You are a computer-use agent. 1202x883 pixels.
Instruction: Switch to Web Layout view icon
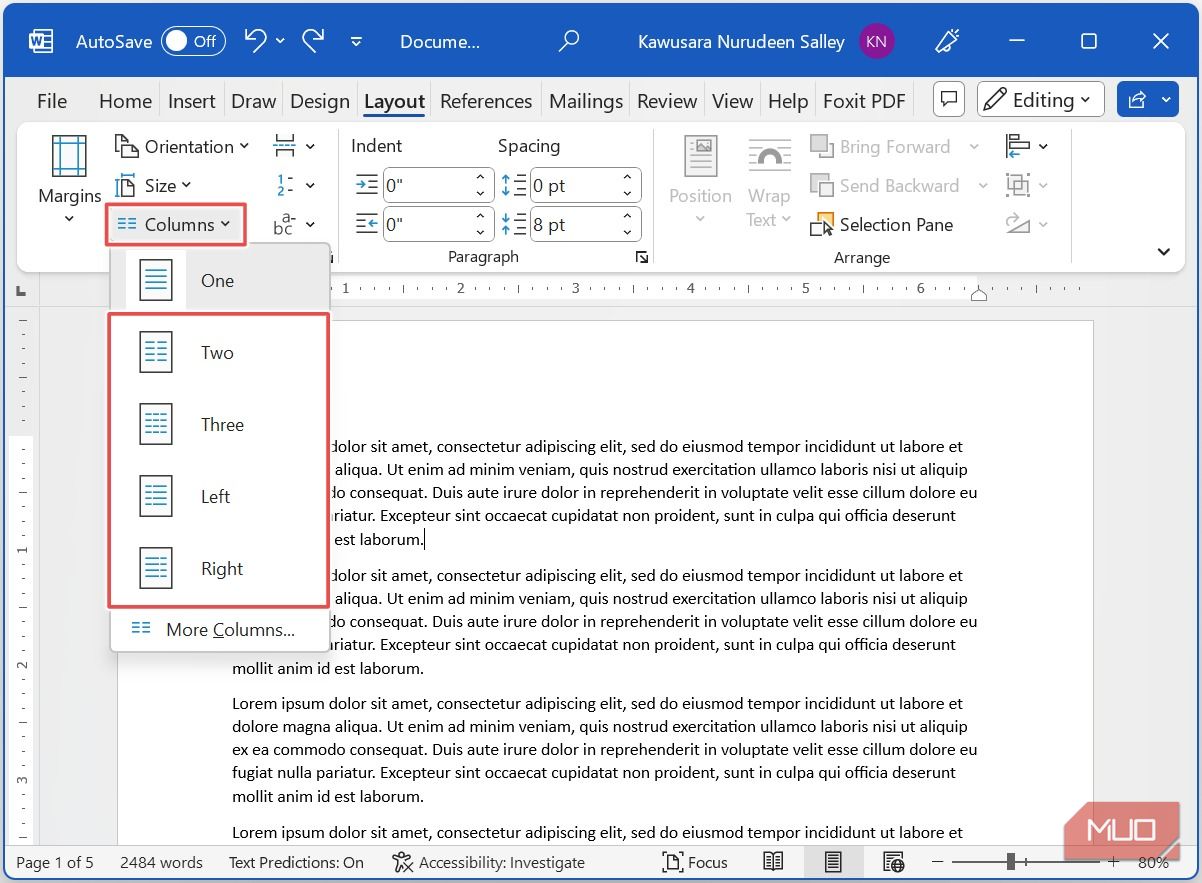click(x=893, y=862)
